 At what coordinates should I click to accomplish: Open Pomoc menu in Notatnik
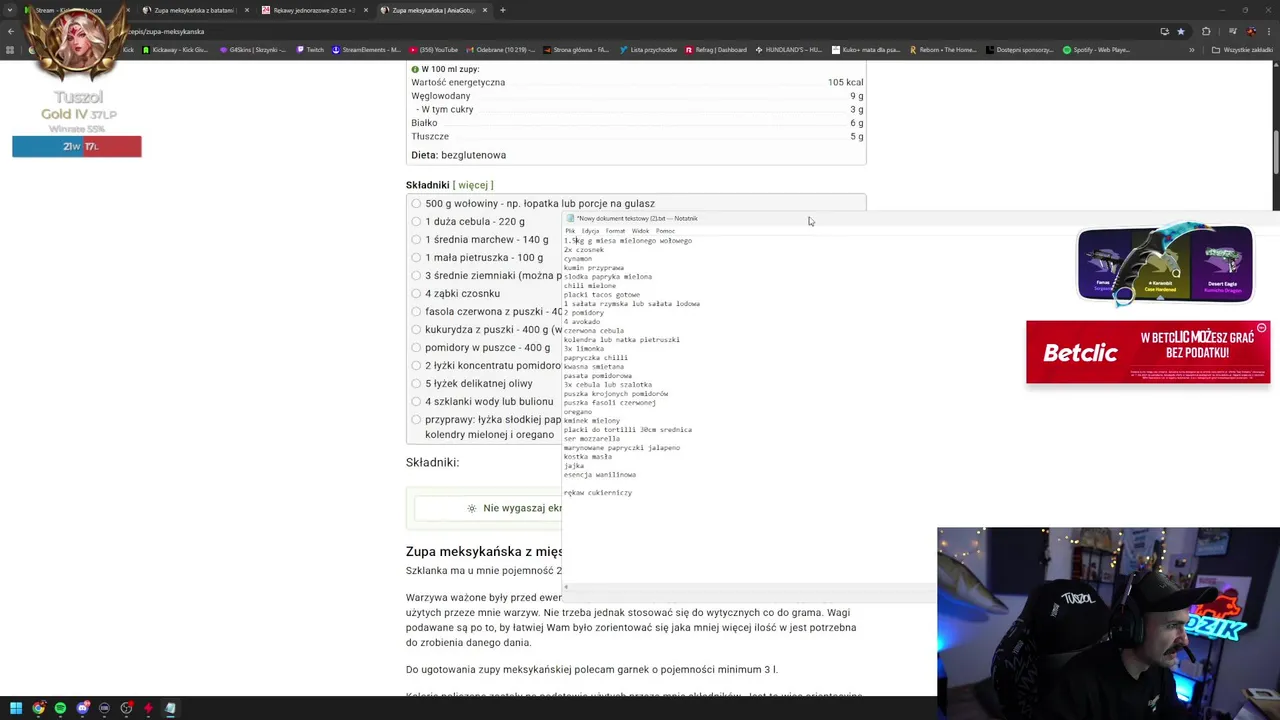pos(665,231)
